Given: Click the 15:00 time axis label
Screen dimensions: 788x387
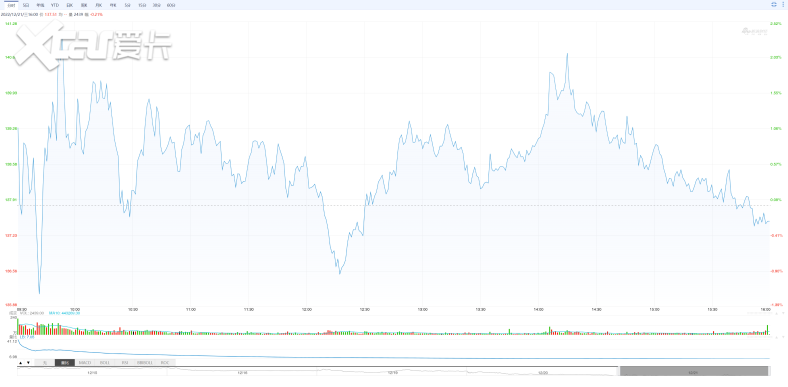Looking at the screenshot, I should (654, 310).
